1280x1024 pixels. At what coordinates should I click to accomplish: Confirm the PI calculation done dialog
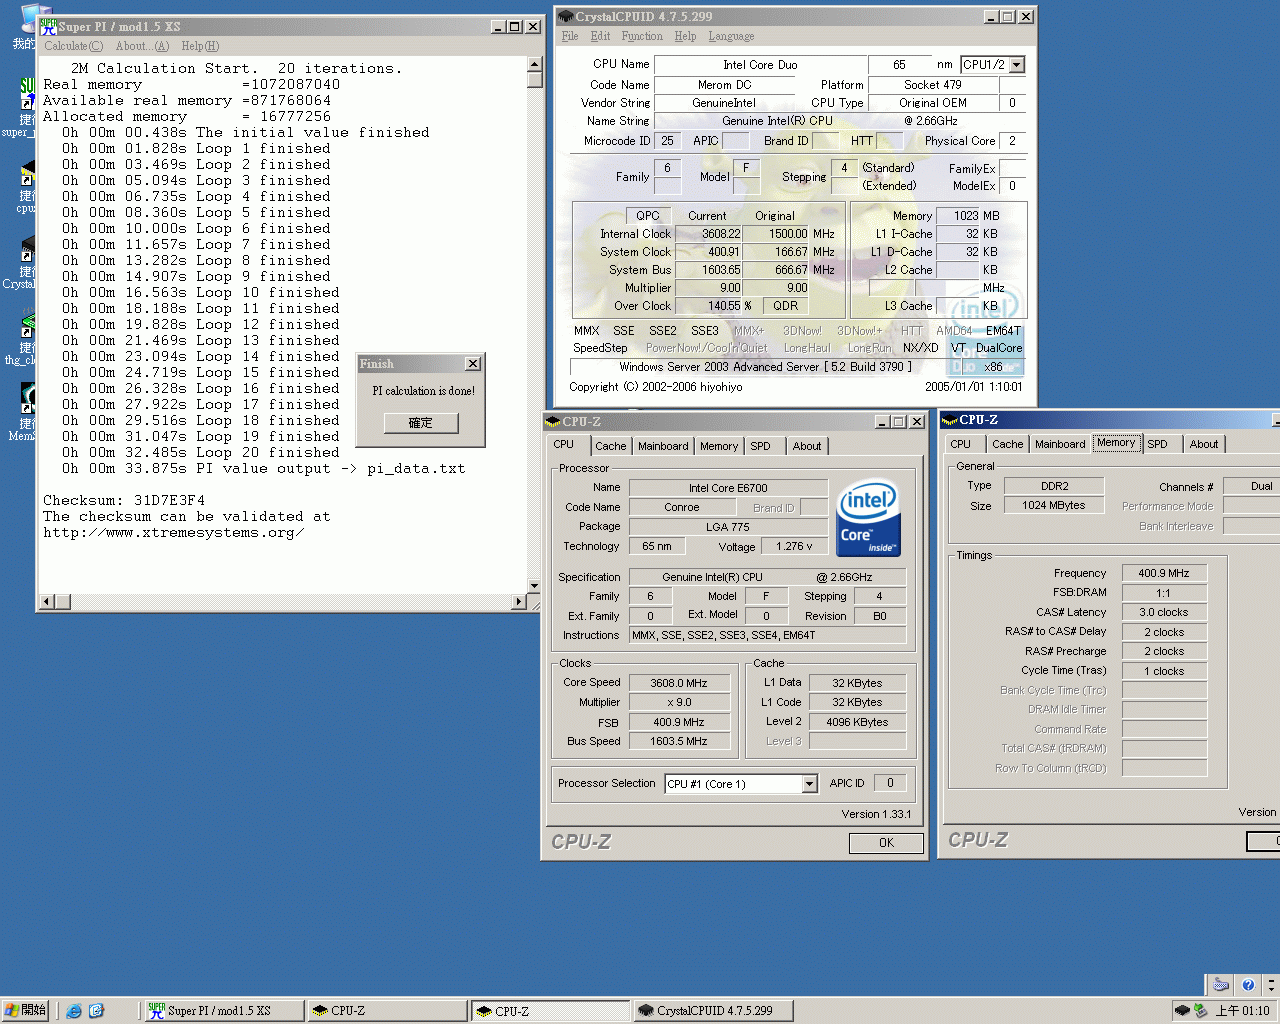tap(421, 423)
